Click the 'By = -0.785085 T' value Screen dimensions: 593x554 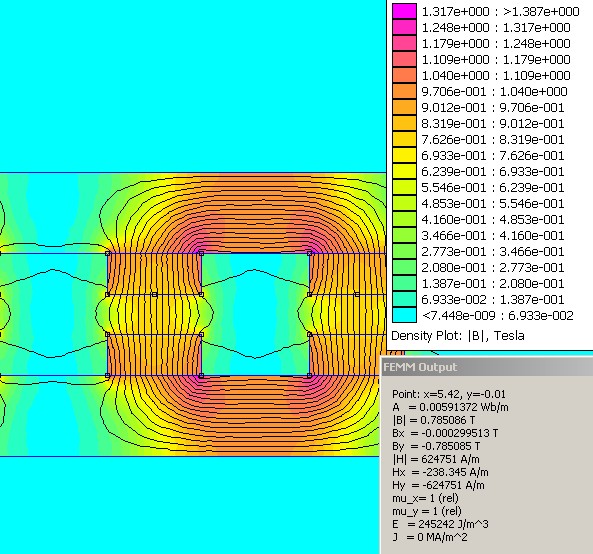[x=436, y=446]
